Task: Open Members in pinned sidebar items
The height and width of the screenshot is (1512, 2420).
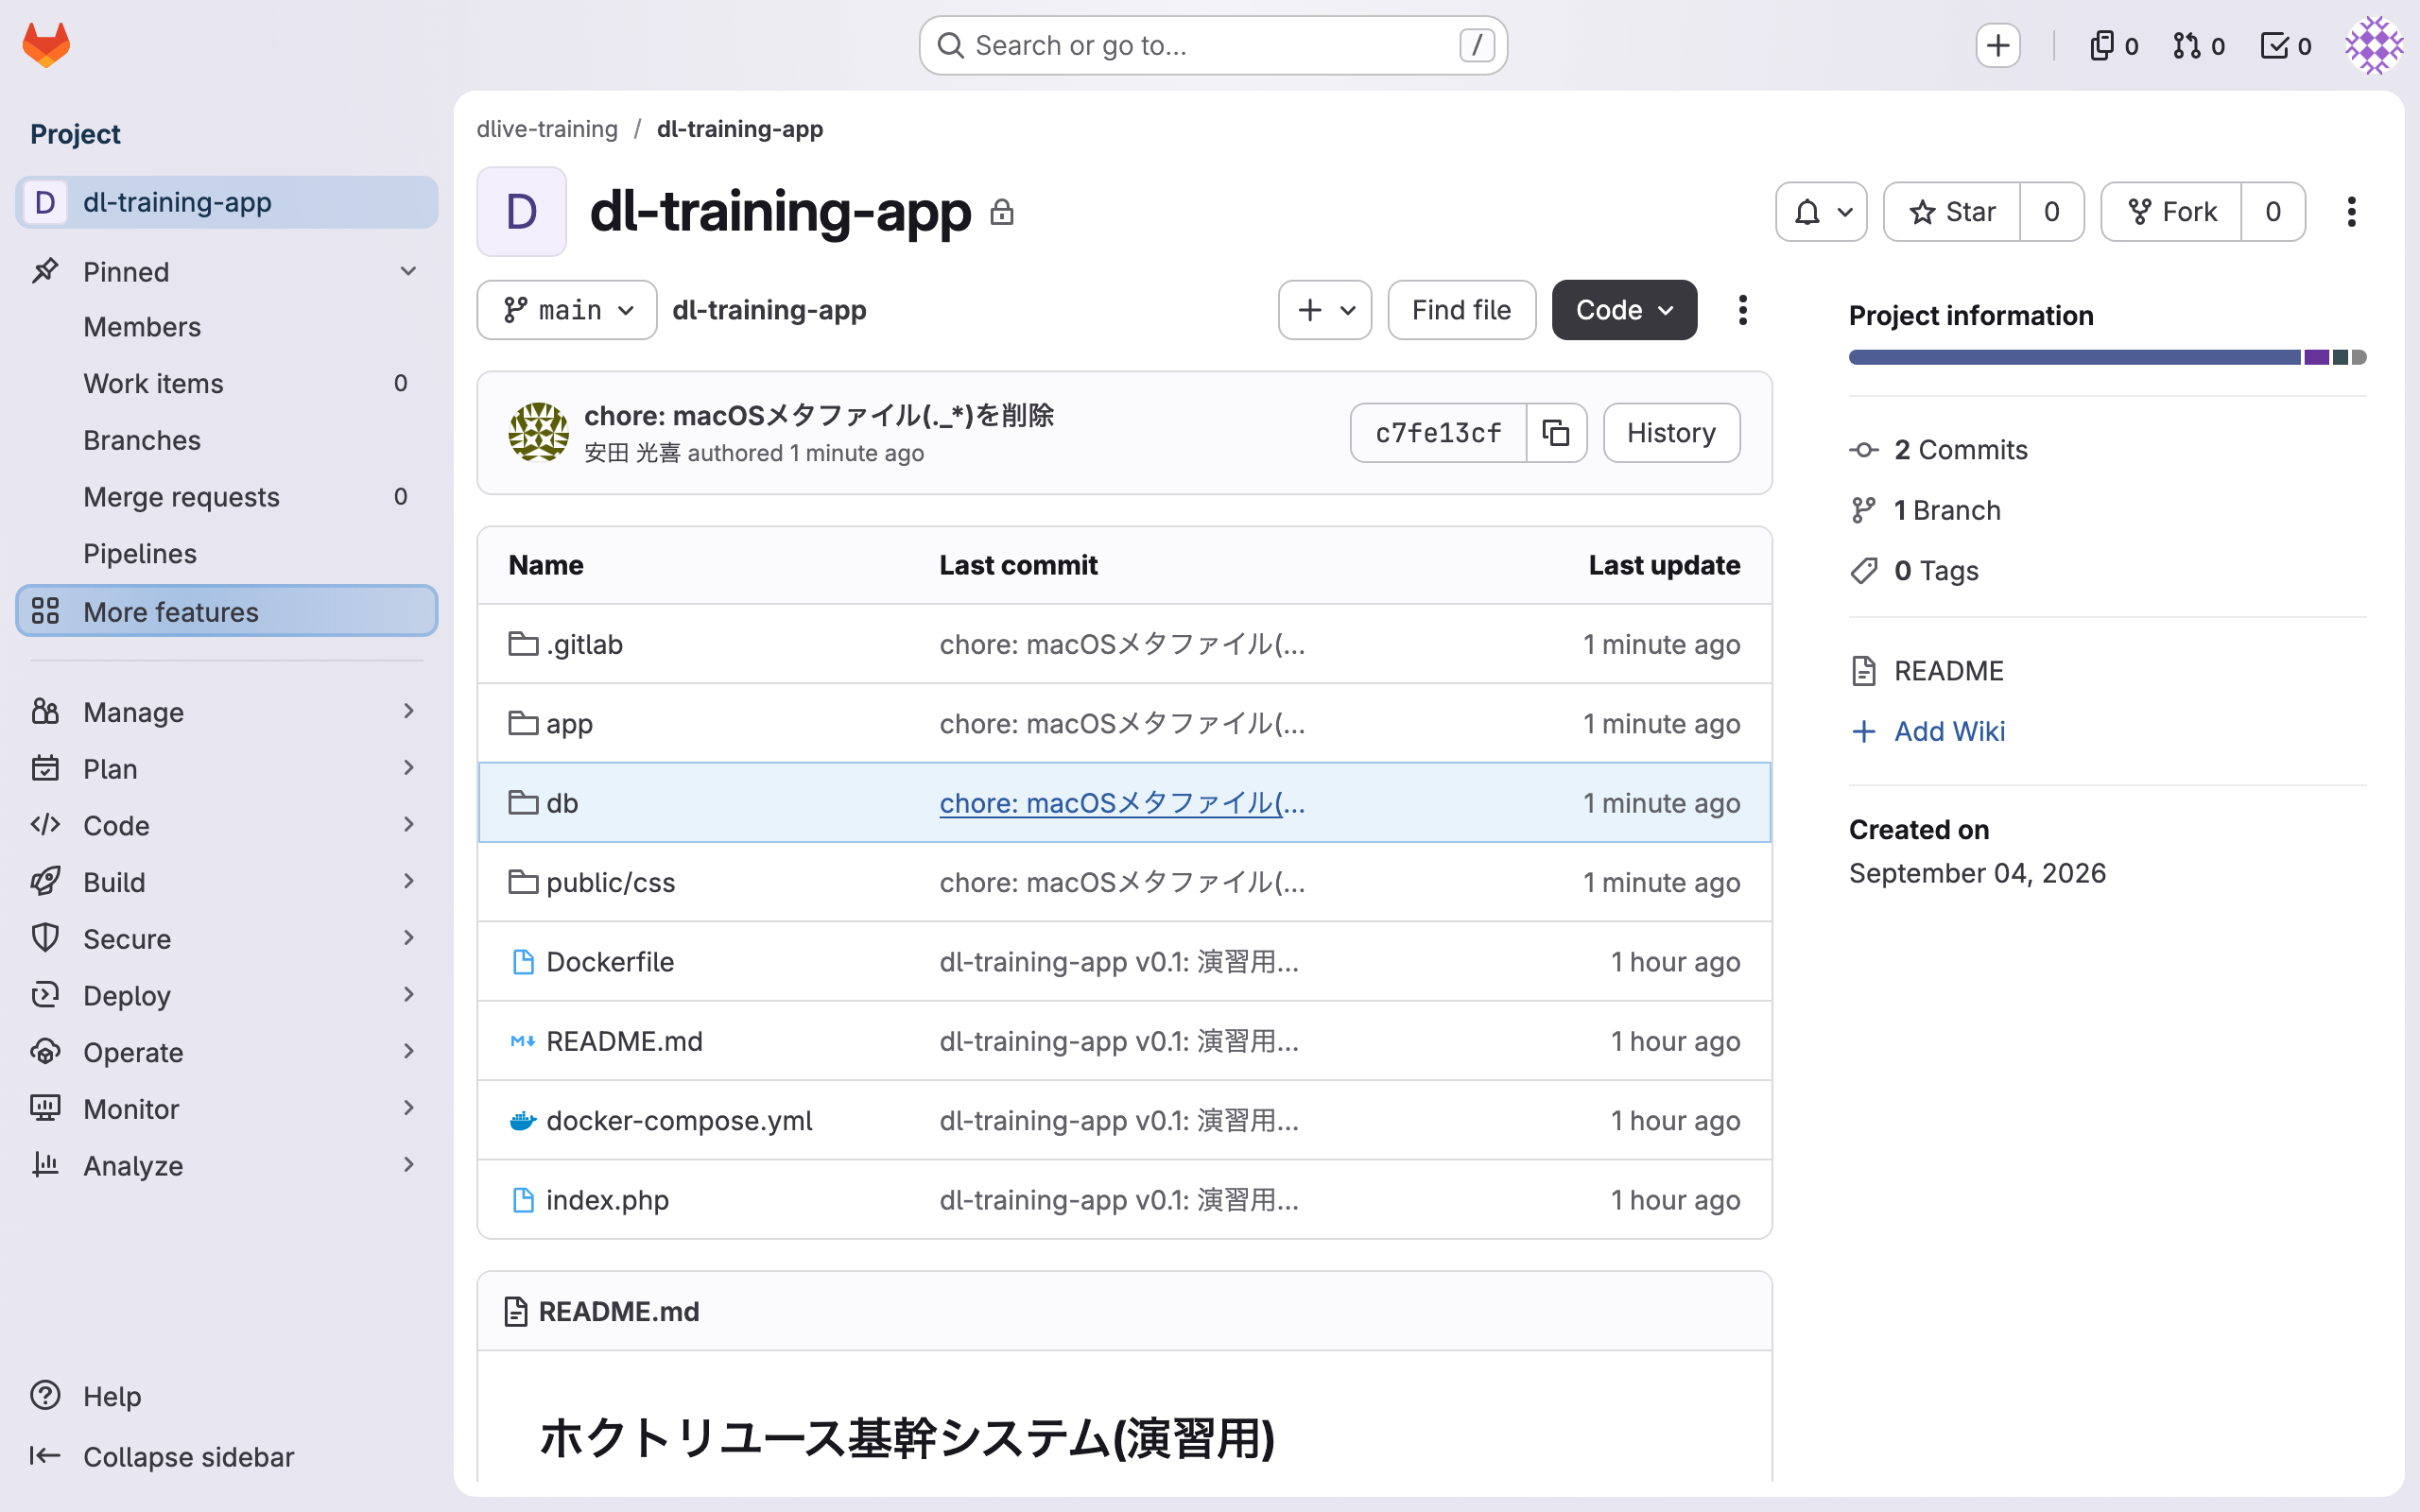Action: tap(227, 327)
